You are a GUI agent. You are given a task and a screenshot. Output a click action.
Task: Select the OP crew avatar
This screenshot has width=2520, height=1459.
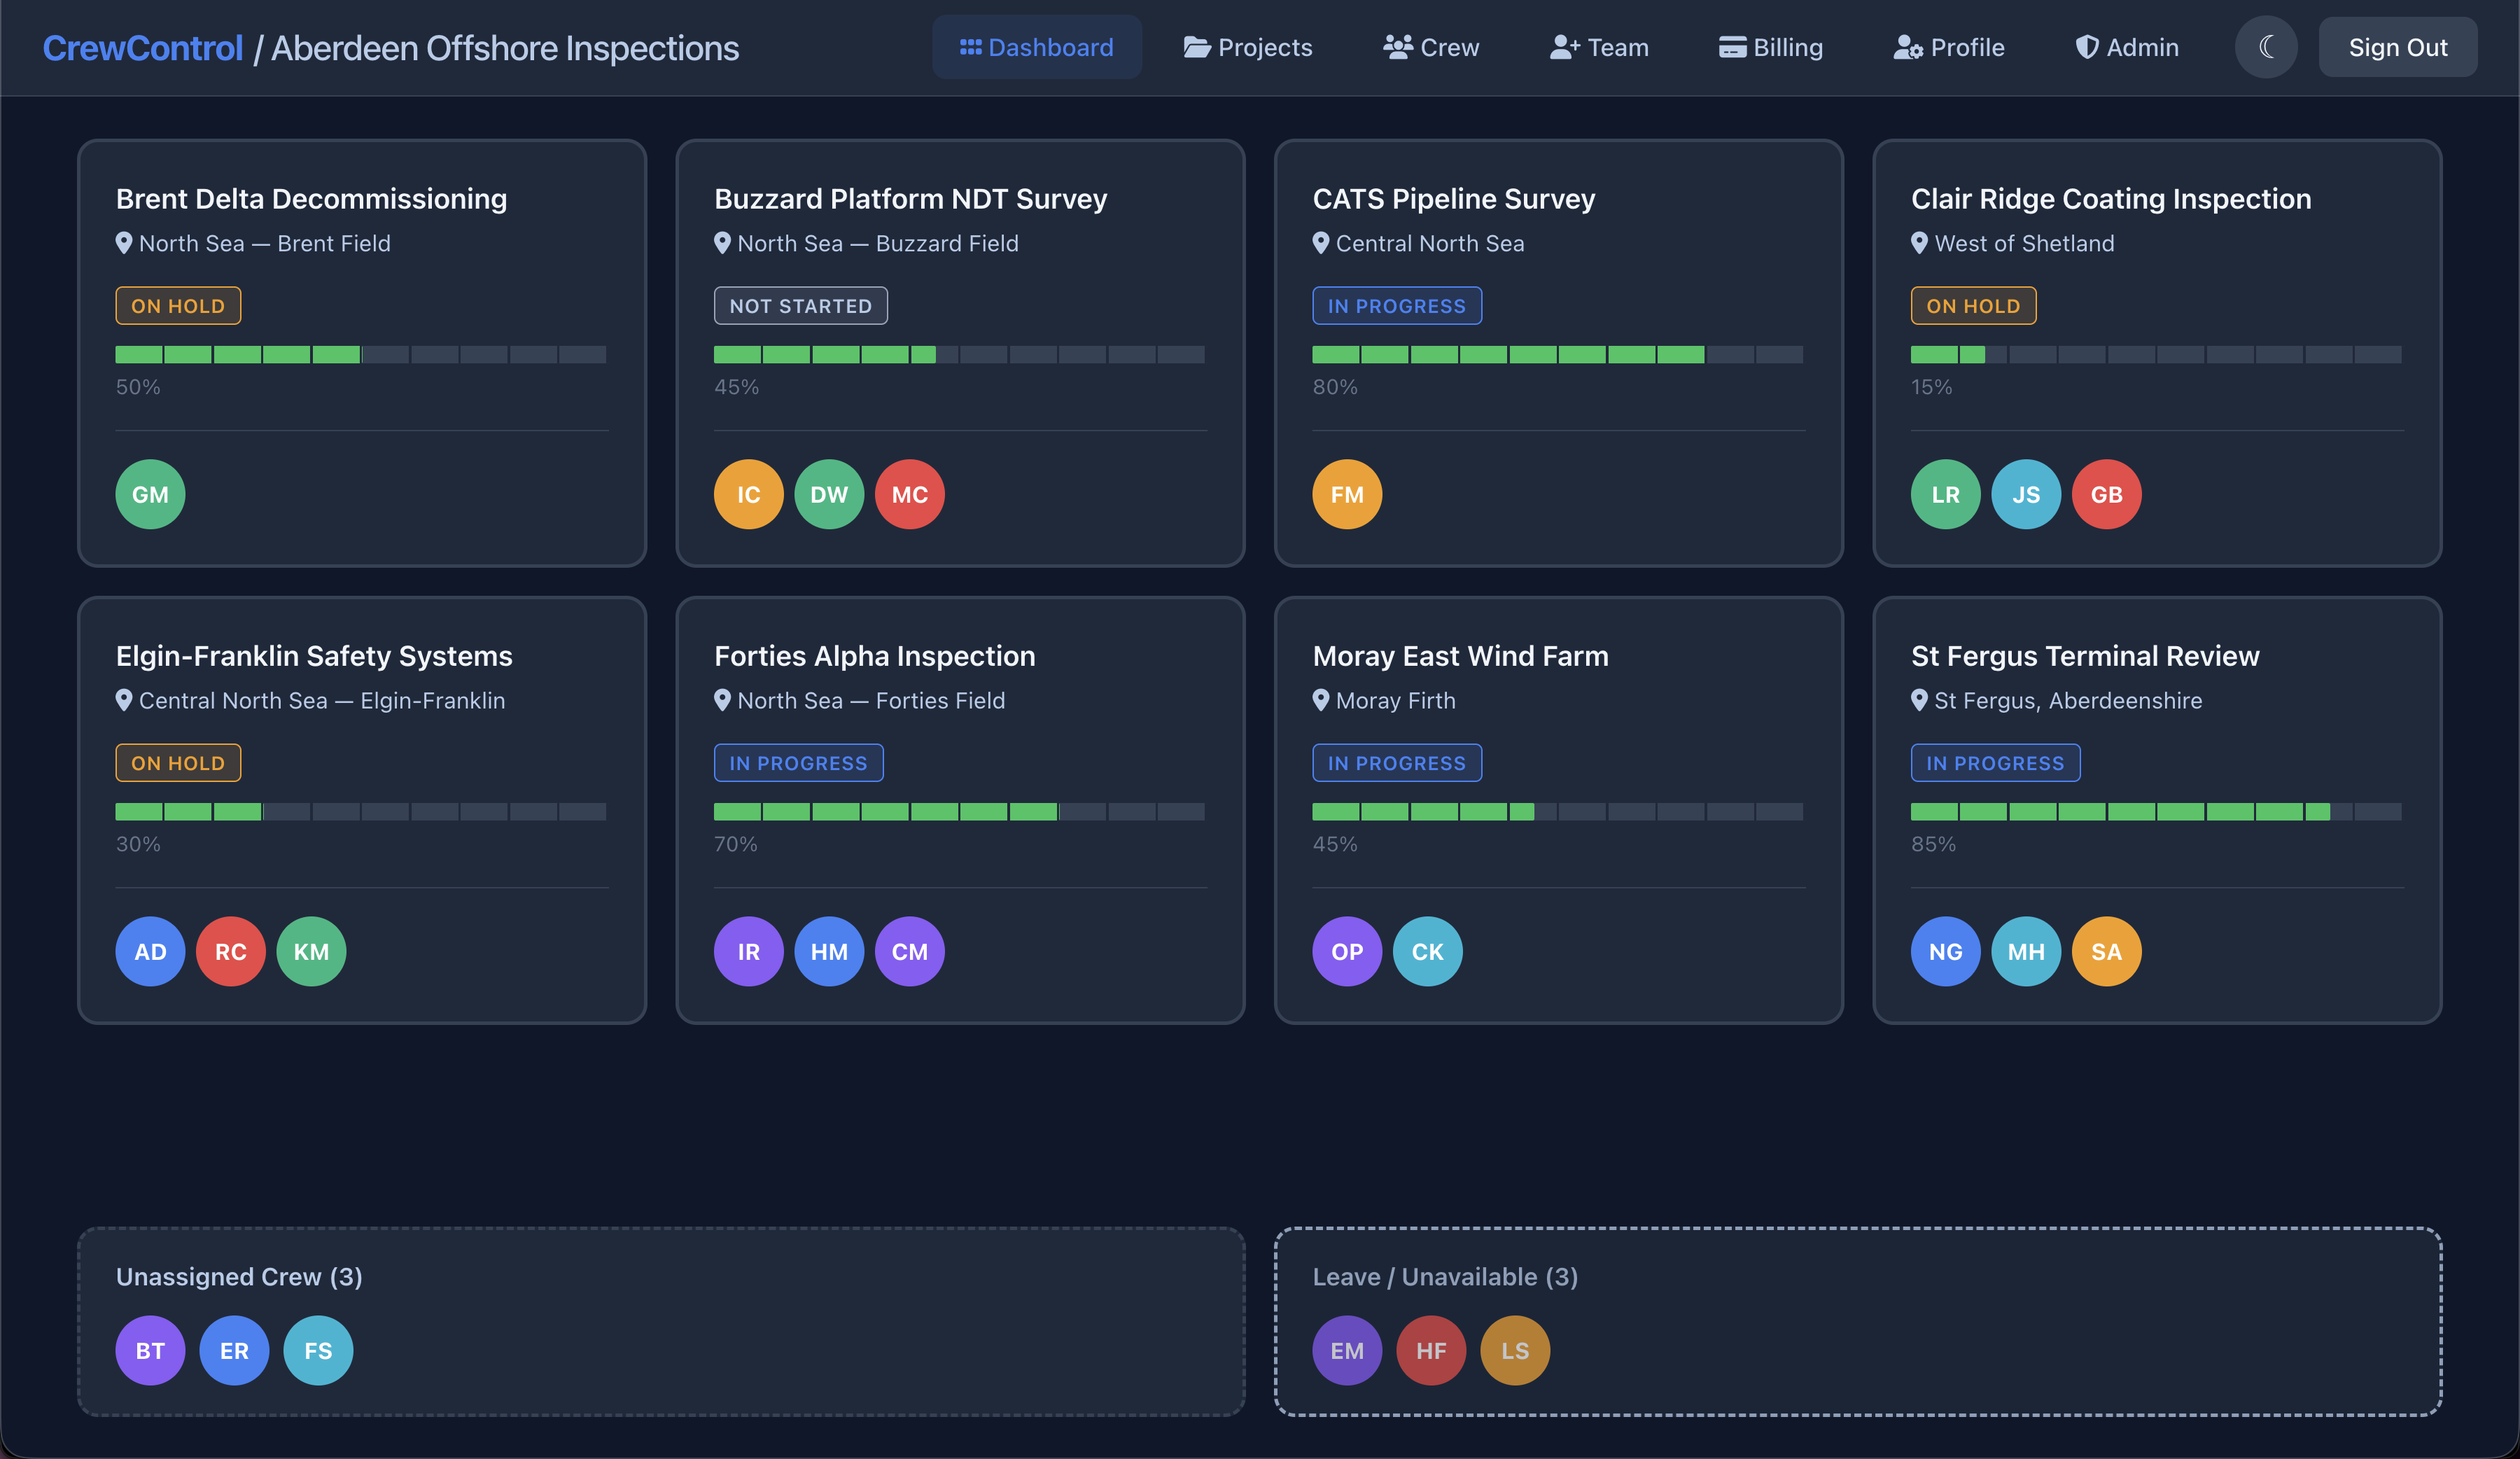coord(1347,951)
